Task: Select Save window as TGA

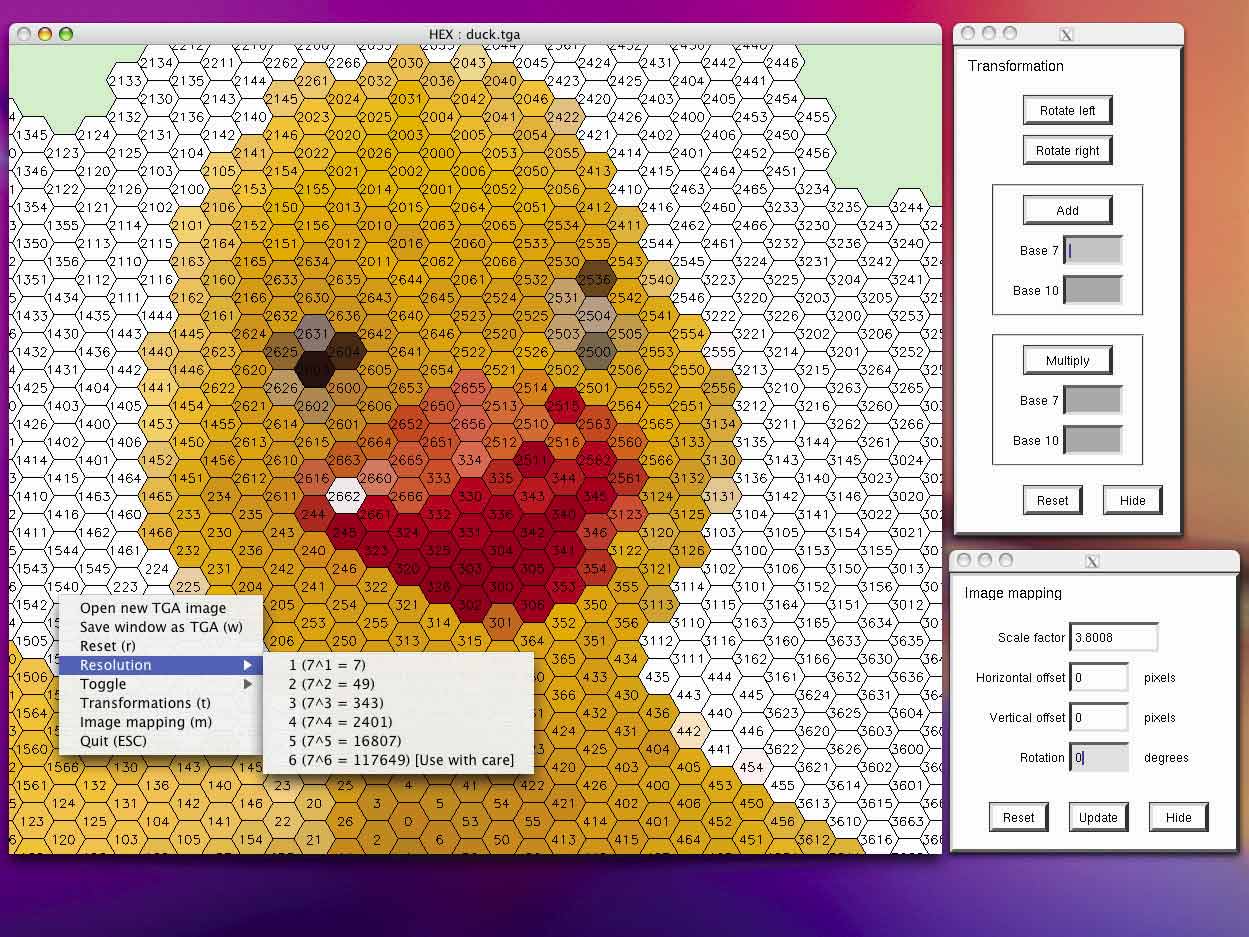Action: [x=161, y=627]
